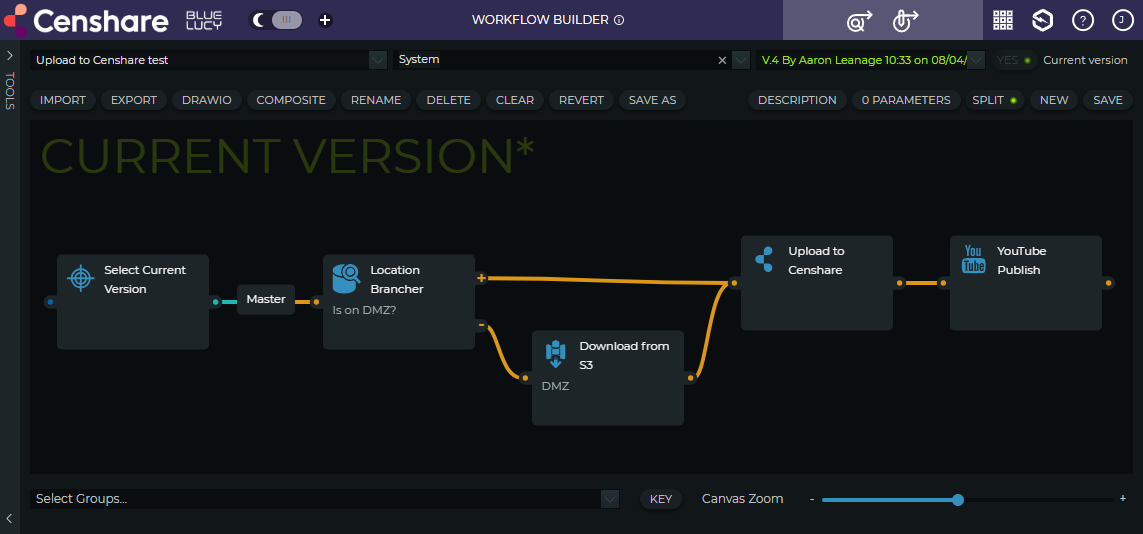This screenshot has width=1143, height=534.
Task: Toggle the SPLIT view option
Action: 996,100
